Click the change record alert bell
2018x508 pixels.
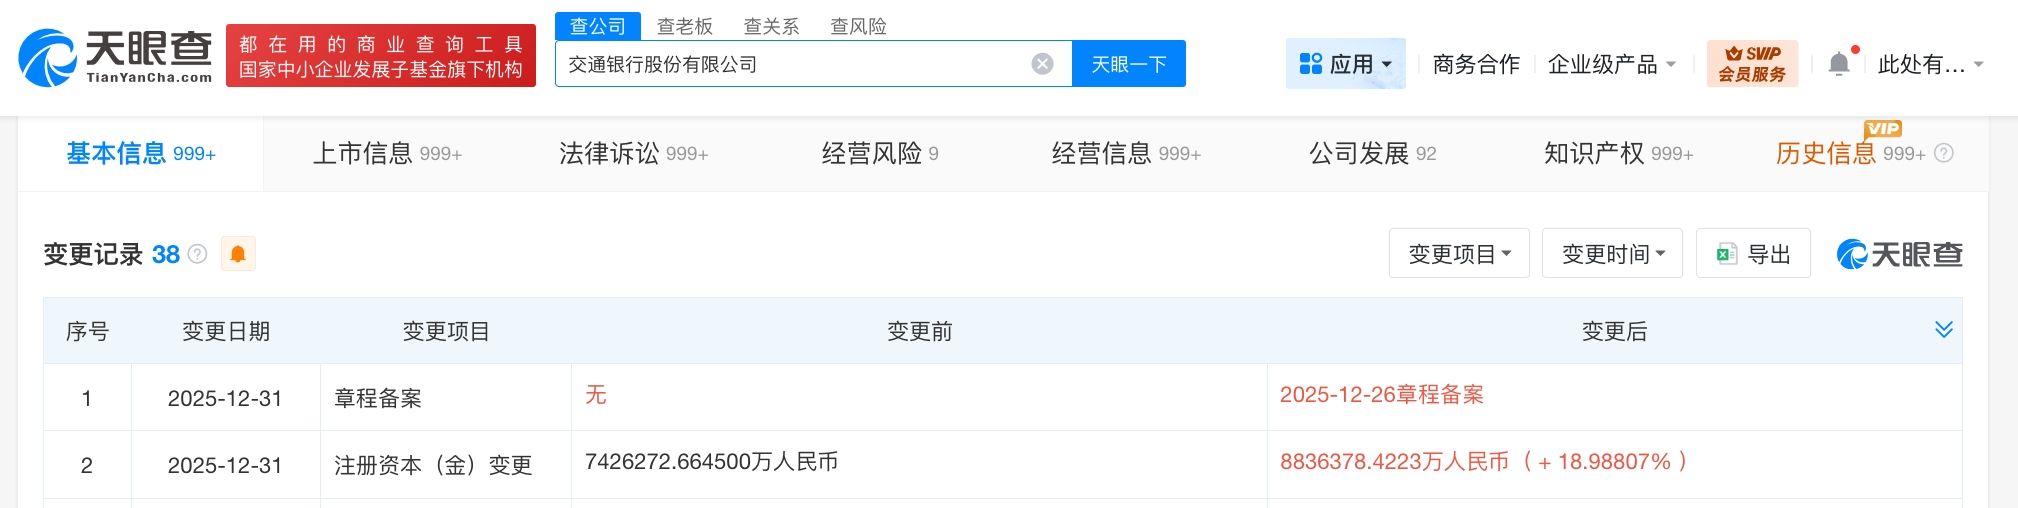(238, 254)
